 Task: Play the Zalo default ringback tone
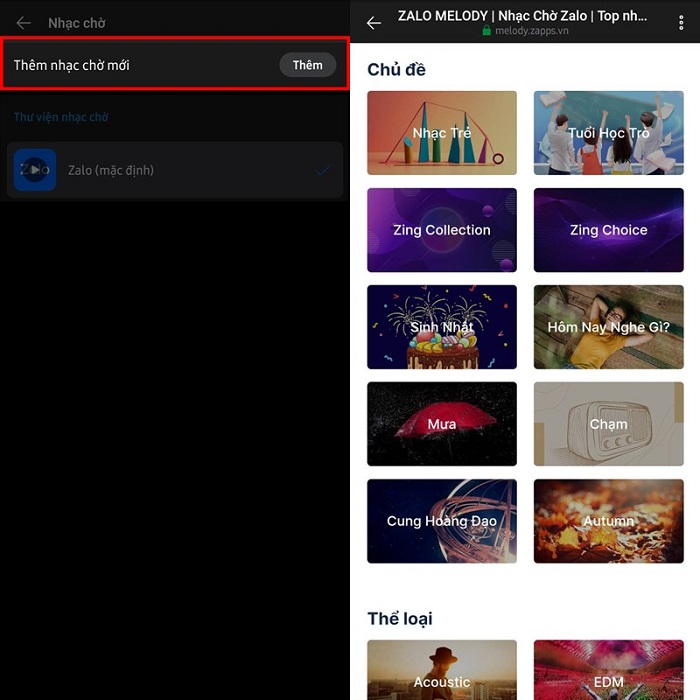coord(35,170)
